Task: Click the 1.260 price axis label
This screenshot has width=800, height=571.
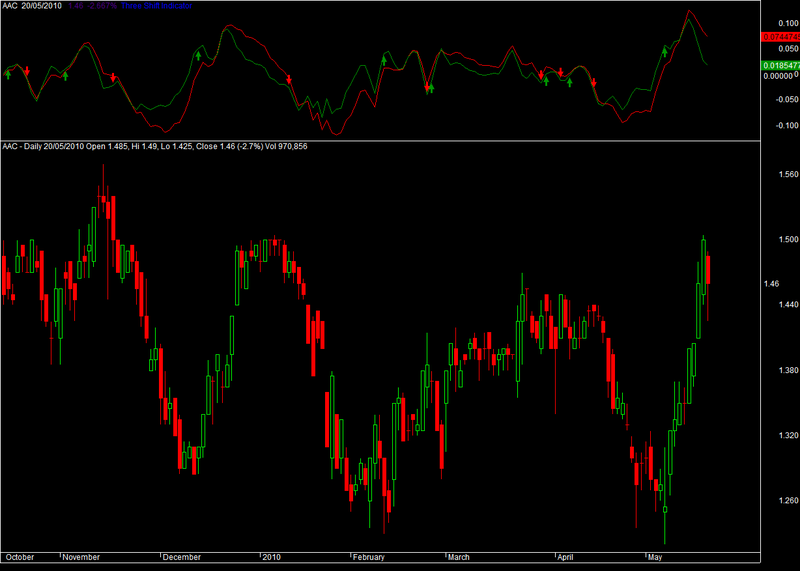Action: tap(788, 501)
